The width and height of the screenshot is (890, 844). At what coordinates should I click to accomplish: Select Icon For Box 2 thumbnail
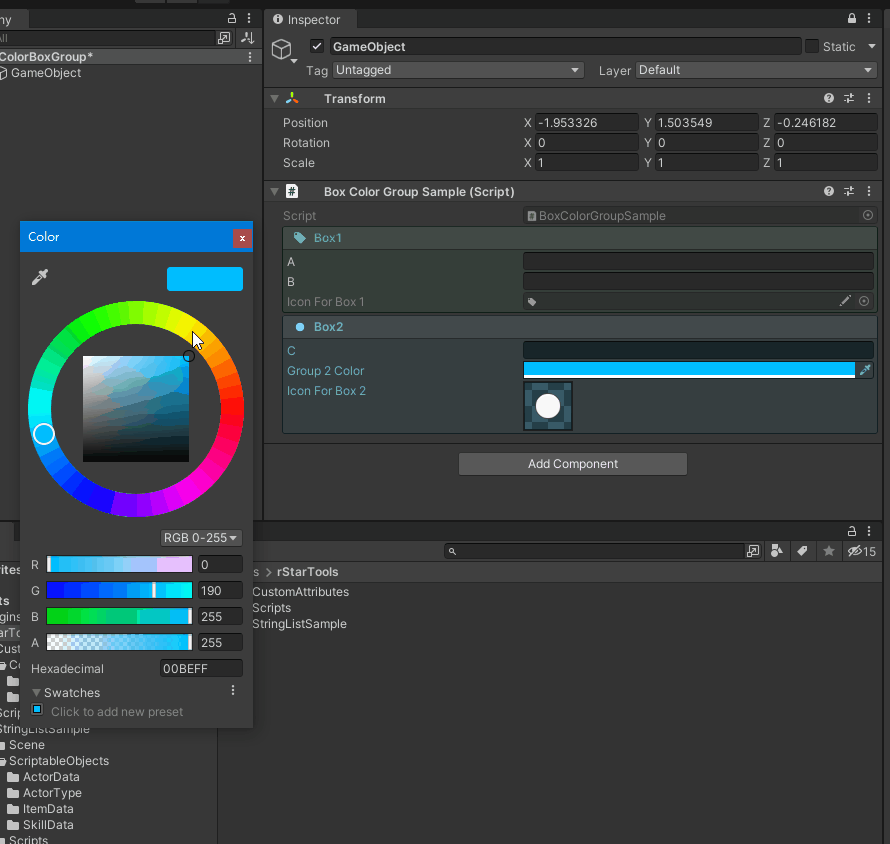pos(548,406)
